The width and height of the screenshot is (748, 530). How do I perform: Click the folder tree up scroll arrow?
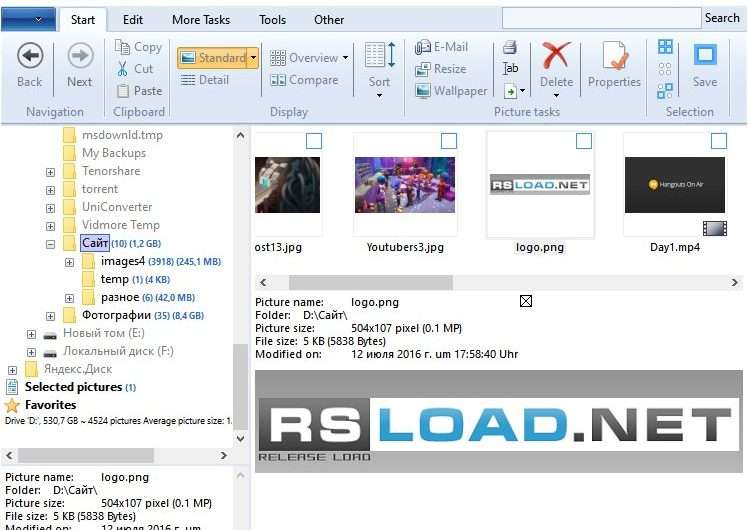pyautogui.click(x=240, y=135)
